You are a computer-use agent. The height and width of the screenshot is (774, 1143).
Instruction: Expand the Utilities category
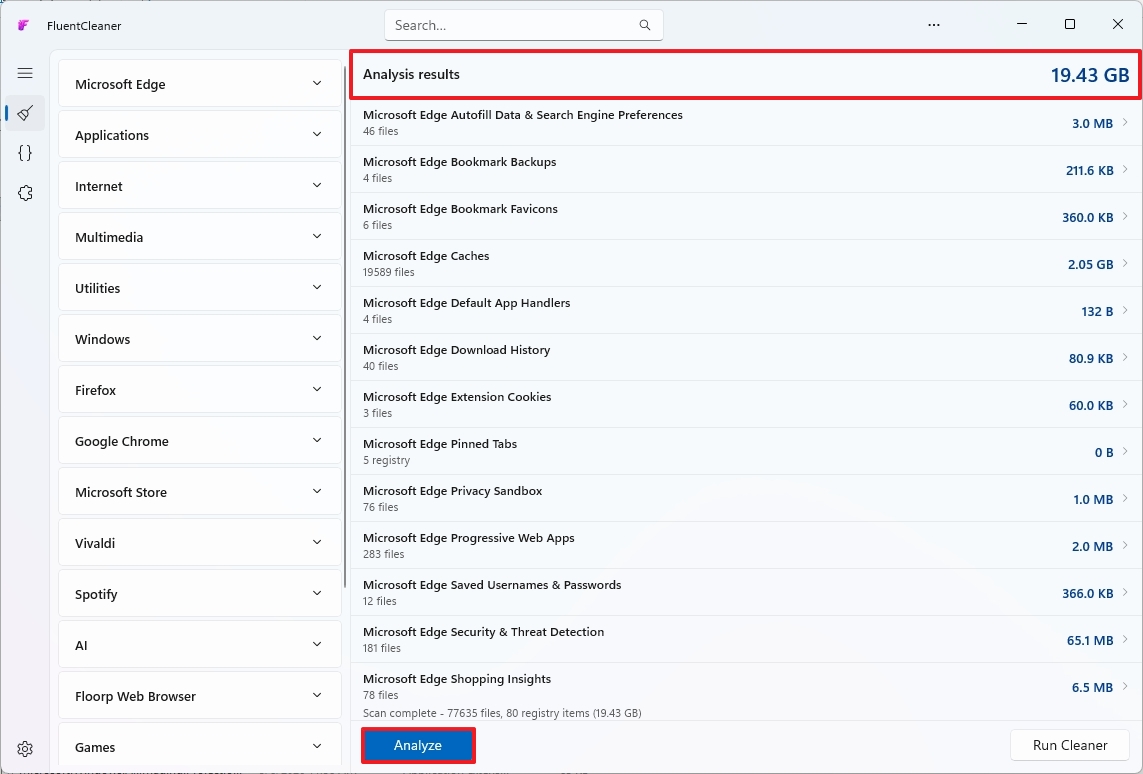200,288
